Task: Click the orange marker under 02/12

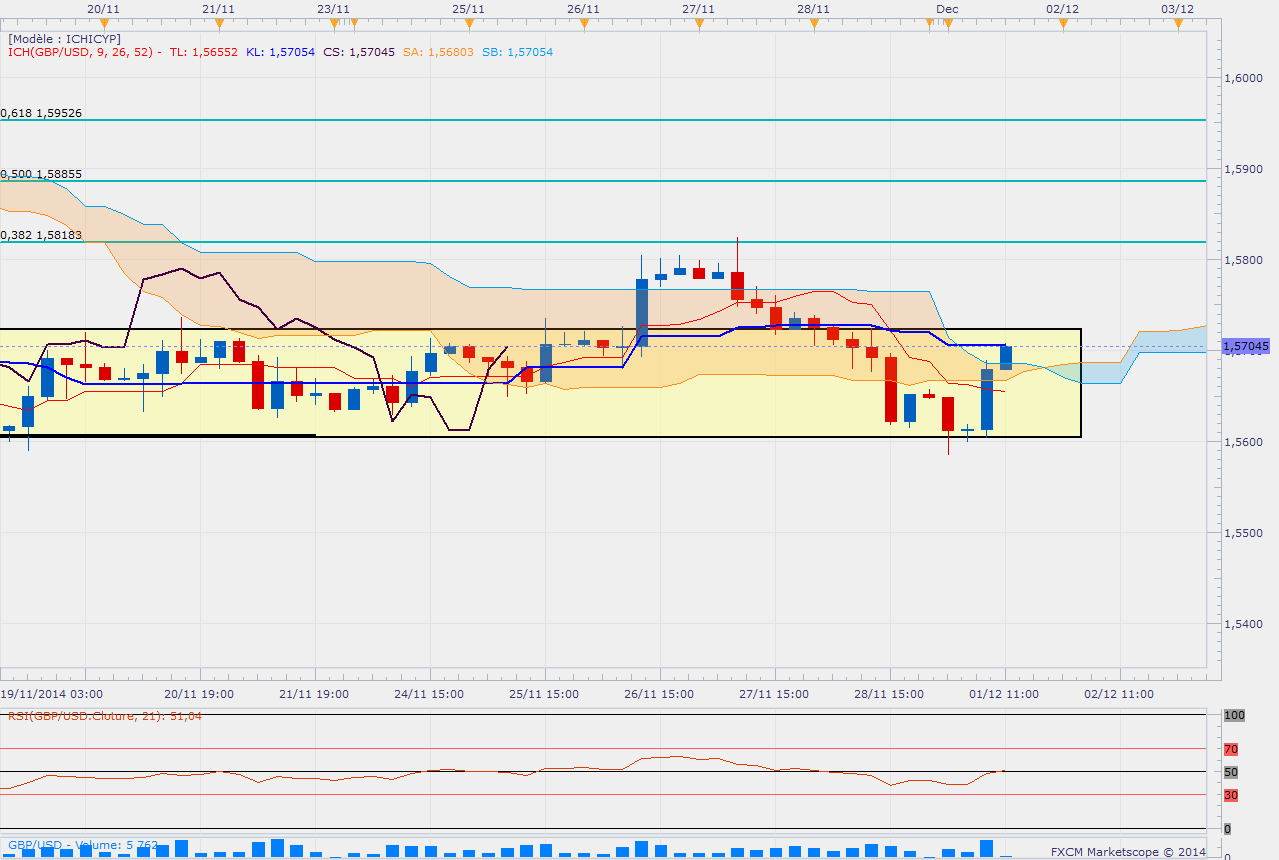Action: click(1063, 24)
